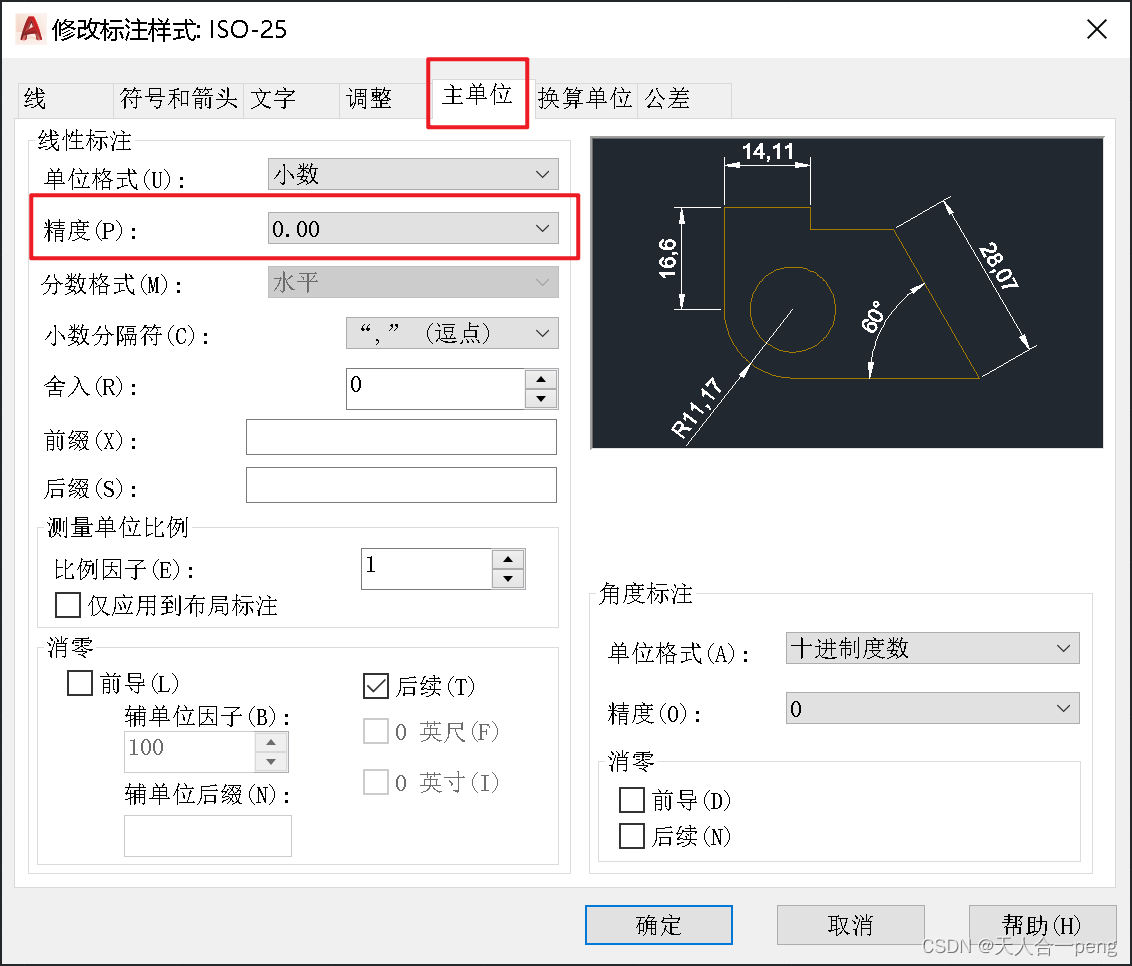Close the 修改标注样式 dialog
1132x966 pixels.
click(1097, 29)
